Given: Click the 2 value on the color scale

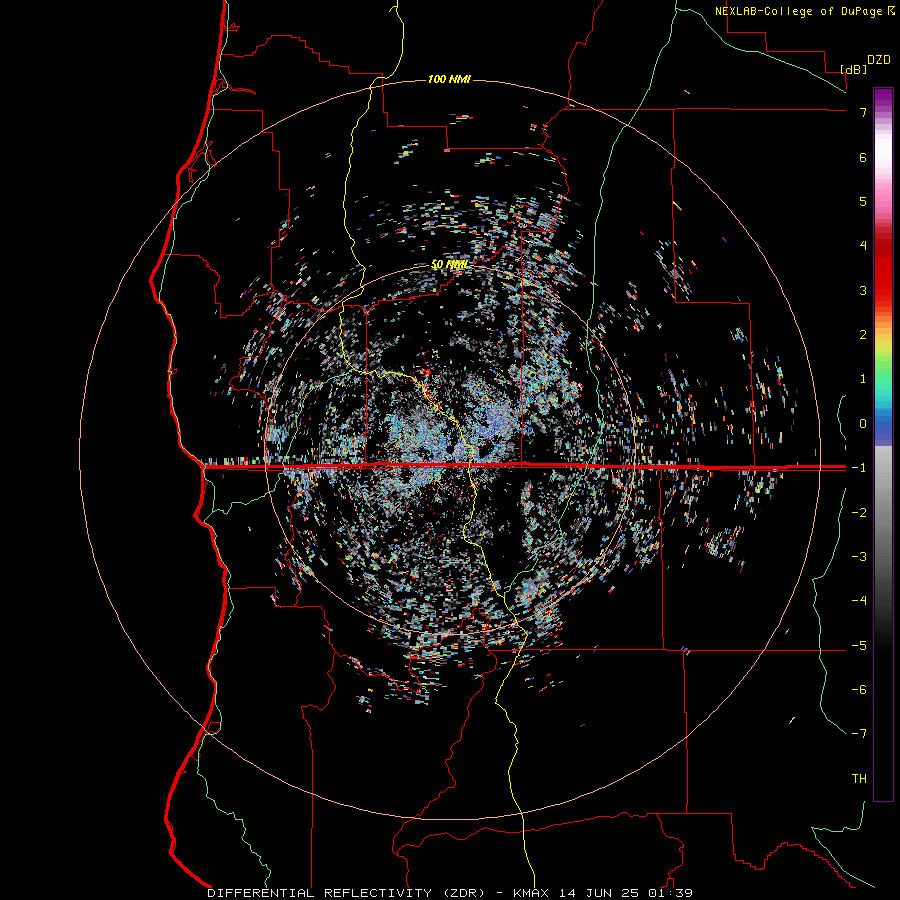Looking at the screenshot, I should point(863,335).
